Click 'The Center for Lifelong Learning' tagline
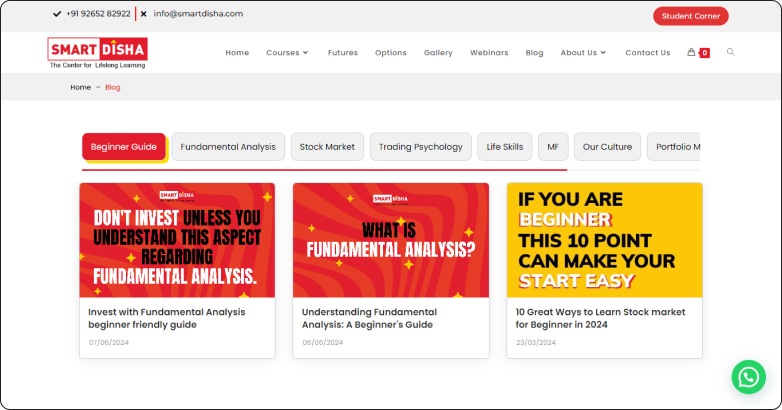The image size is (782, 410). pyautogui.click(x=97, y=65)
